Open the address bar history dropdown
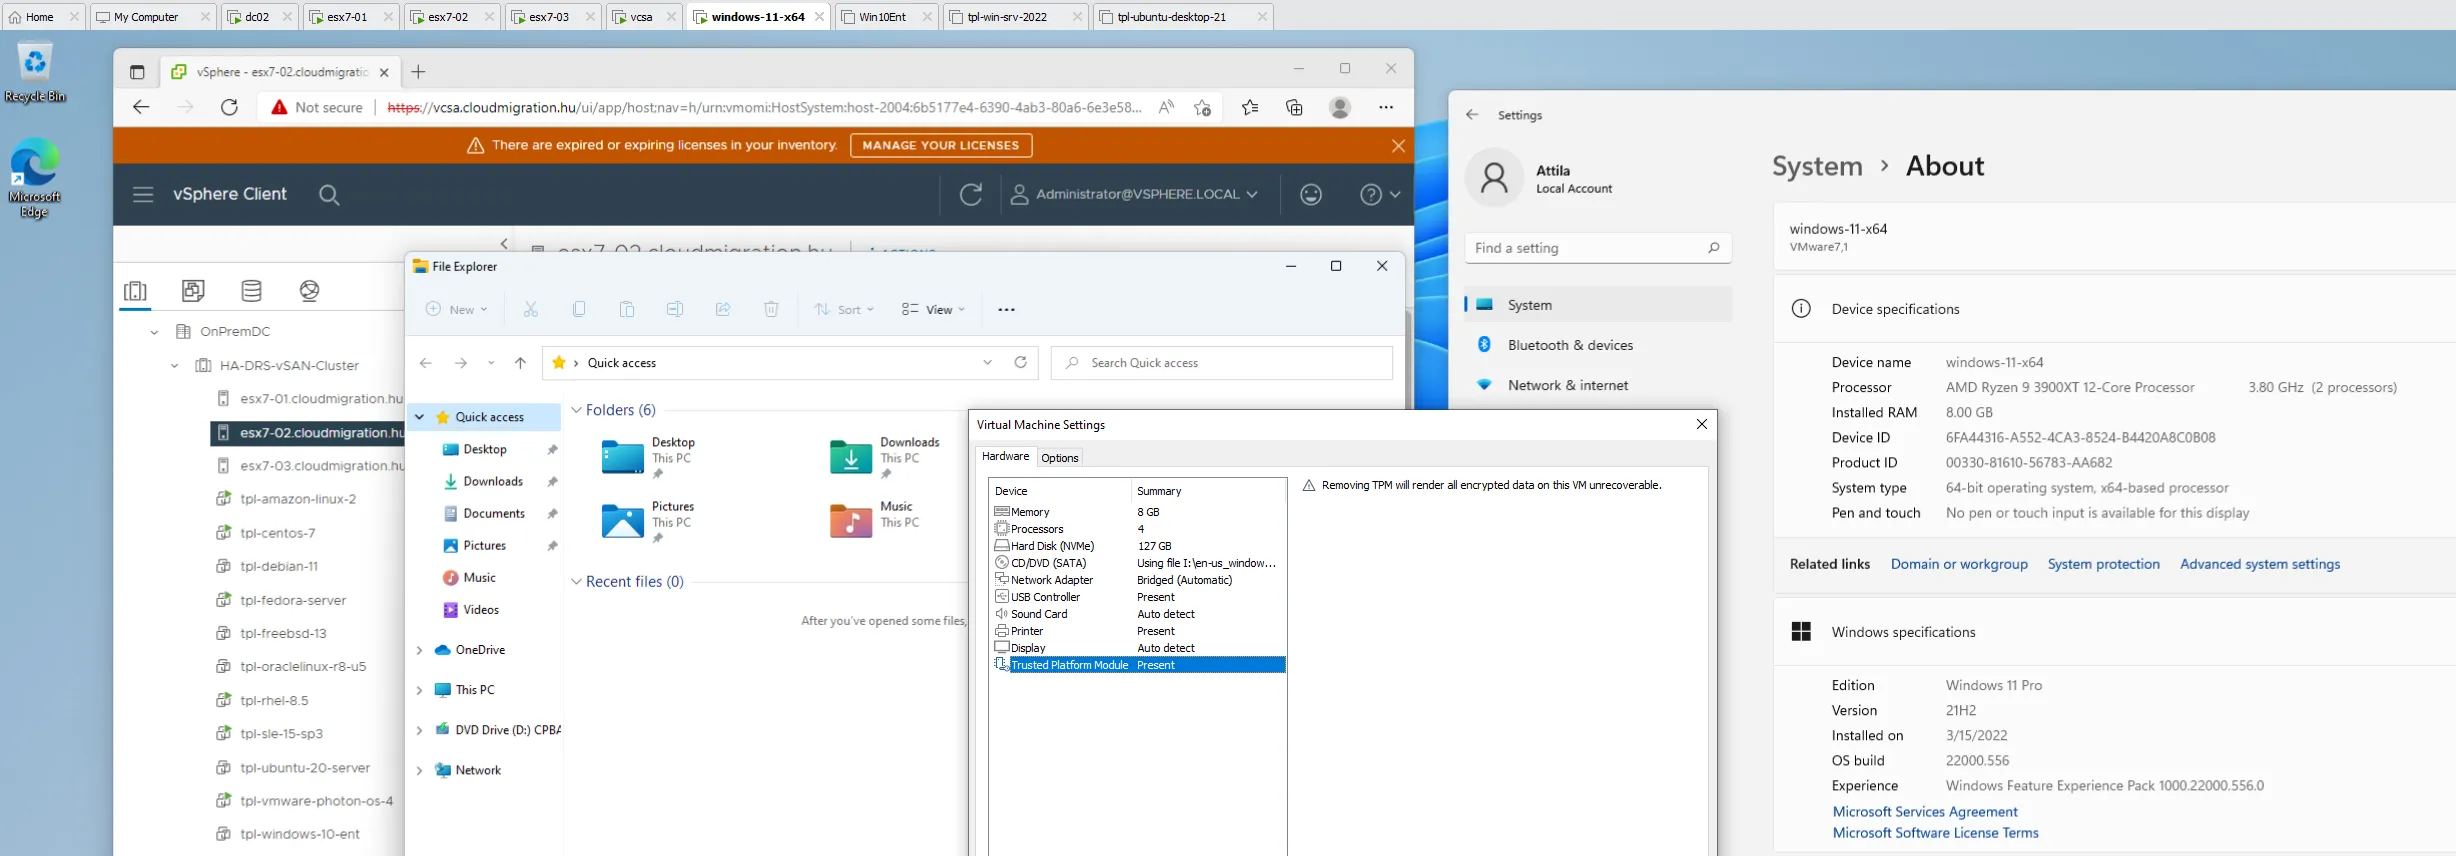 [x=987, y=363]
